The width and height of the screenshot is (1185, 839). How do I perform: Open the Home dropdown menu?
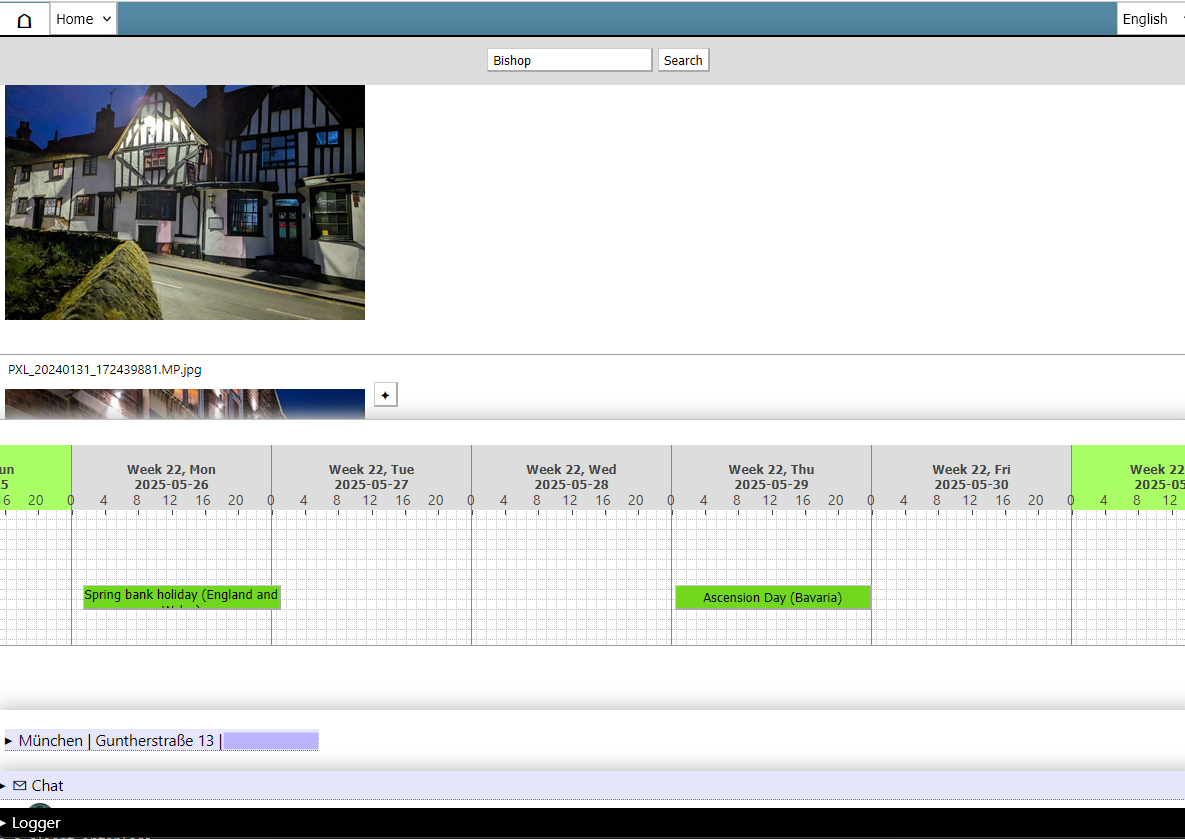click(x=83, y=19)
